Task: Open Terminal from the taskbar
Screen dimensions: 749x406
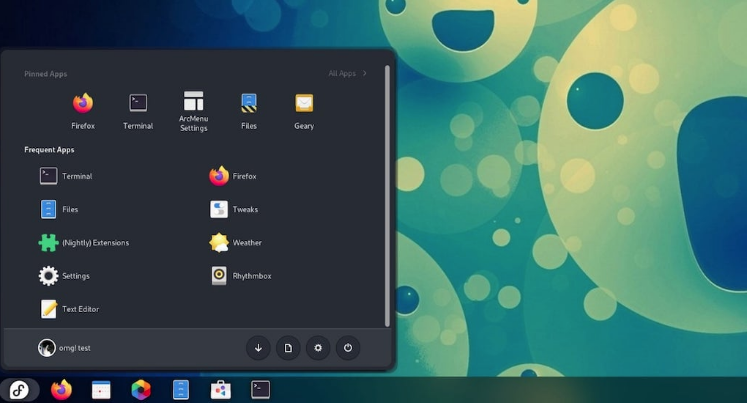Action: pos(260,390)
